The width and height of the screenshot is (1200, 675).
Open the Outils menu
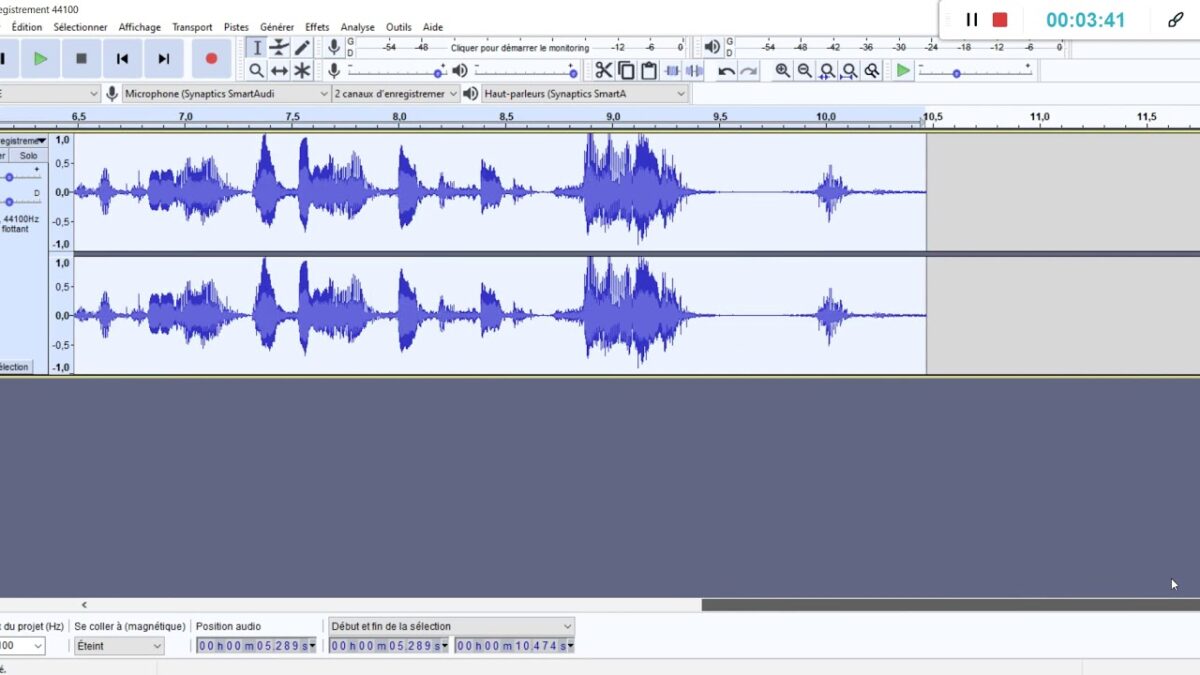point(398,27)
